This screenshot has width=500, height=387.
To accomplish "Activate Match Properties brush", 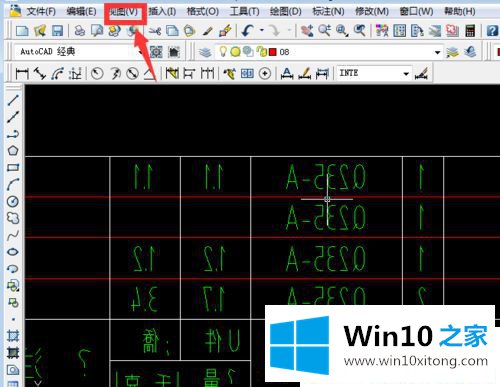I will [x=207, y=31].
